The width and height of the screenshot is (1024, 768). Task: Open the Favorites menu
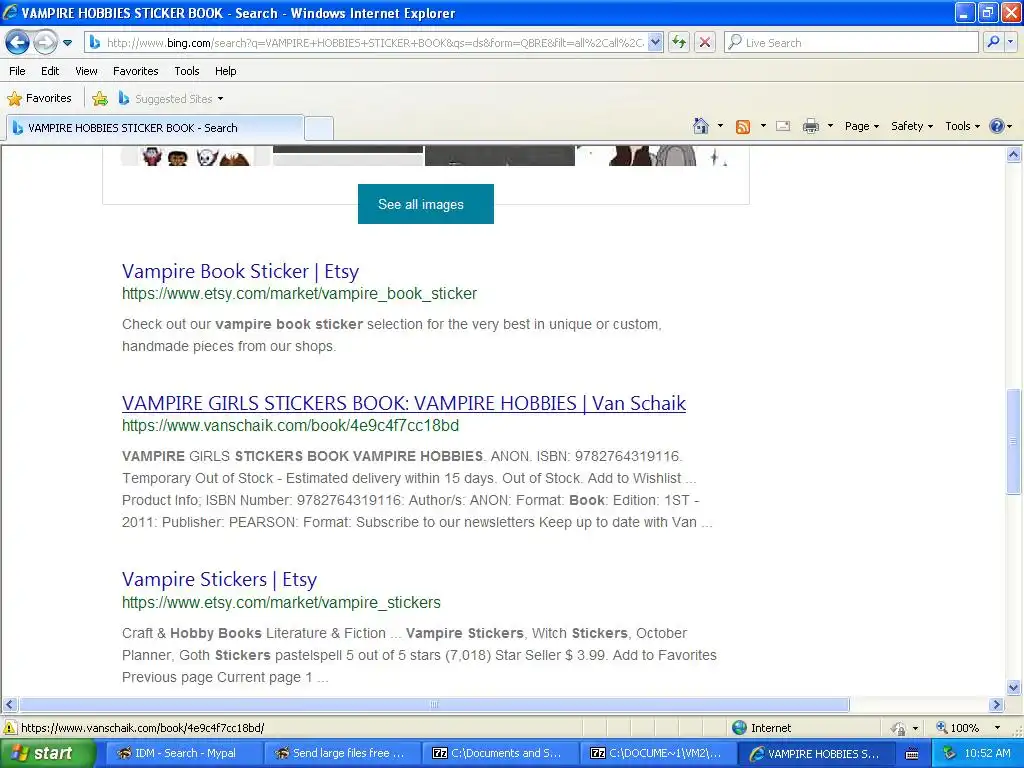135,71
